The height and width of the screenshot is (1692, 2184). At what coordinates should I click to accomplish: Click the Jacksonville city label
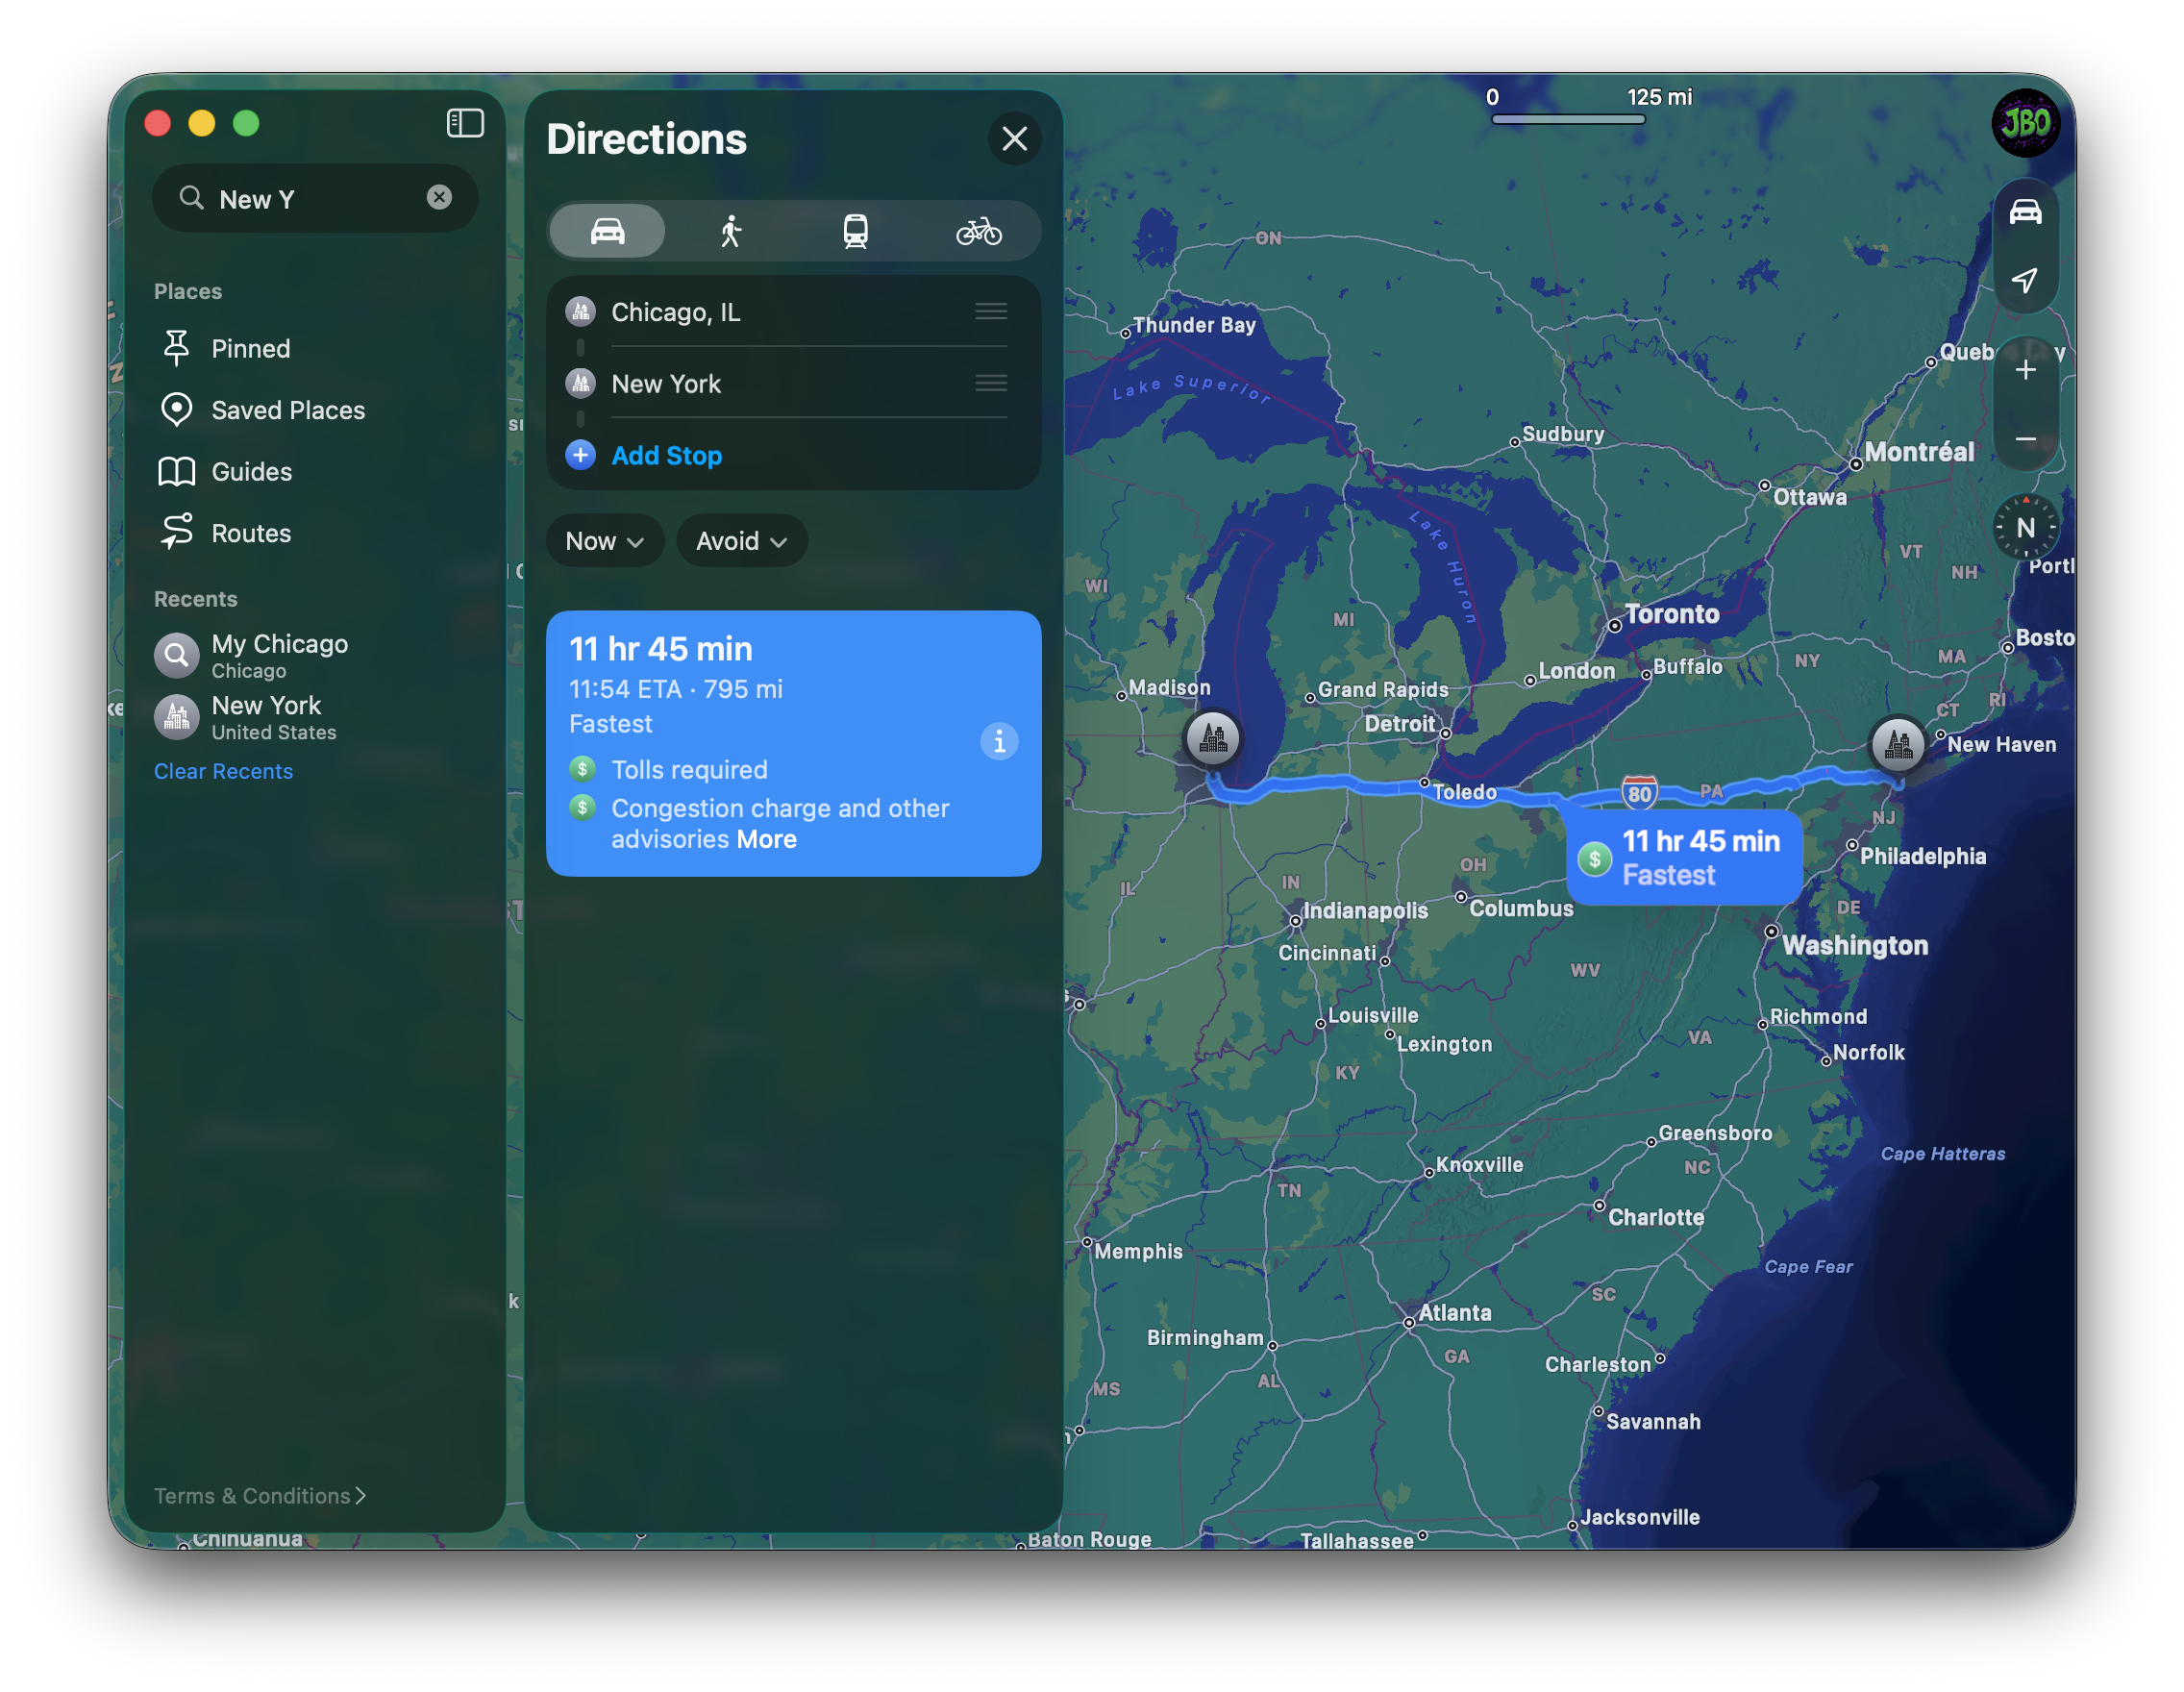coord(1640,1518)
